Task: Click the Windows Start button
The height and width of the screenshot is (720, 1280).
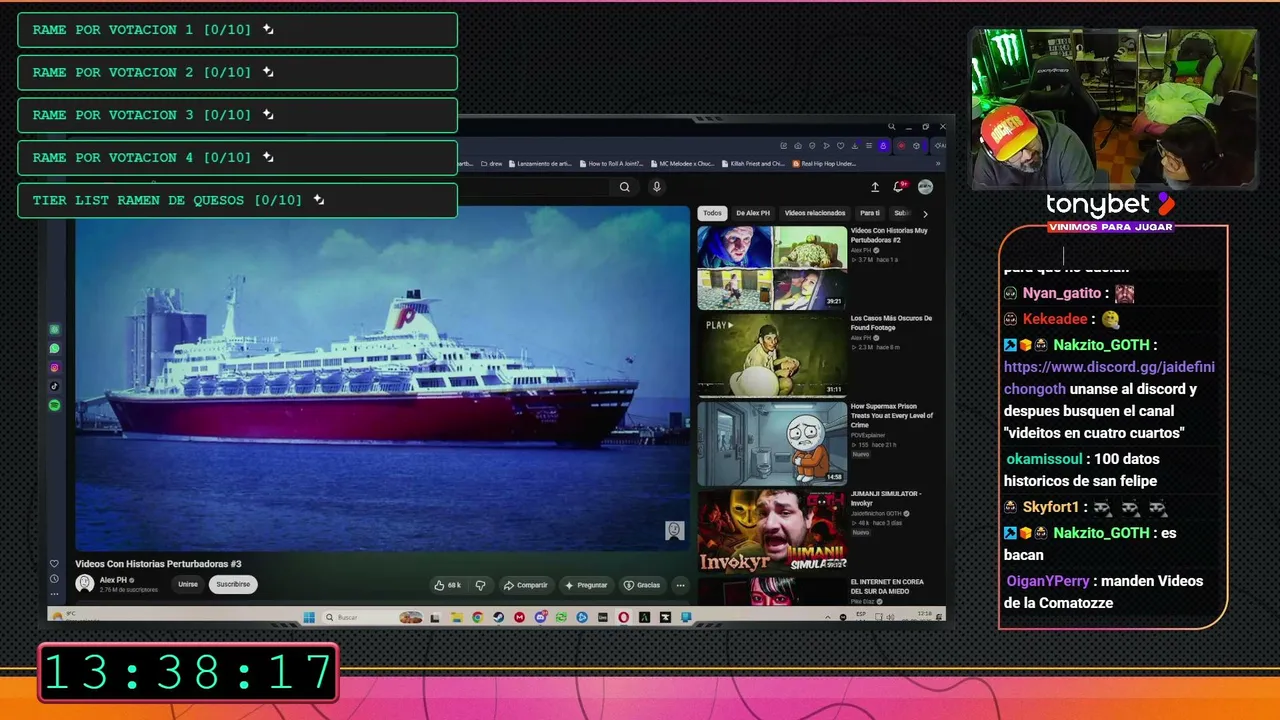Action: 308,617
